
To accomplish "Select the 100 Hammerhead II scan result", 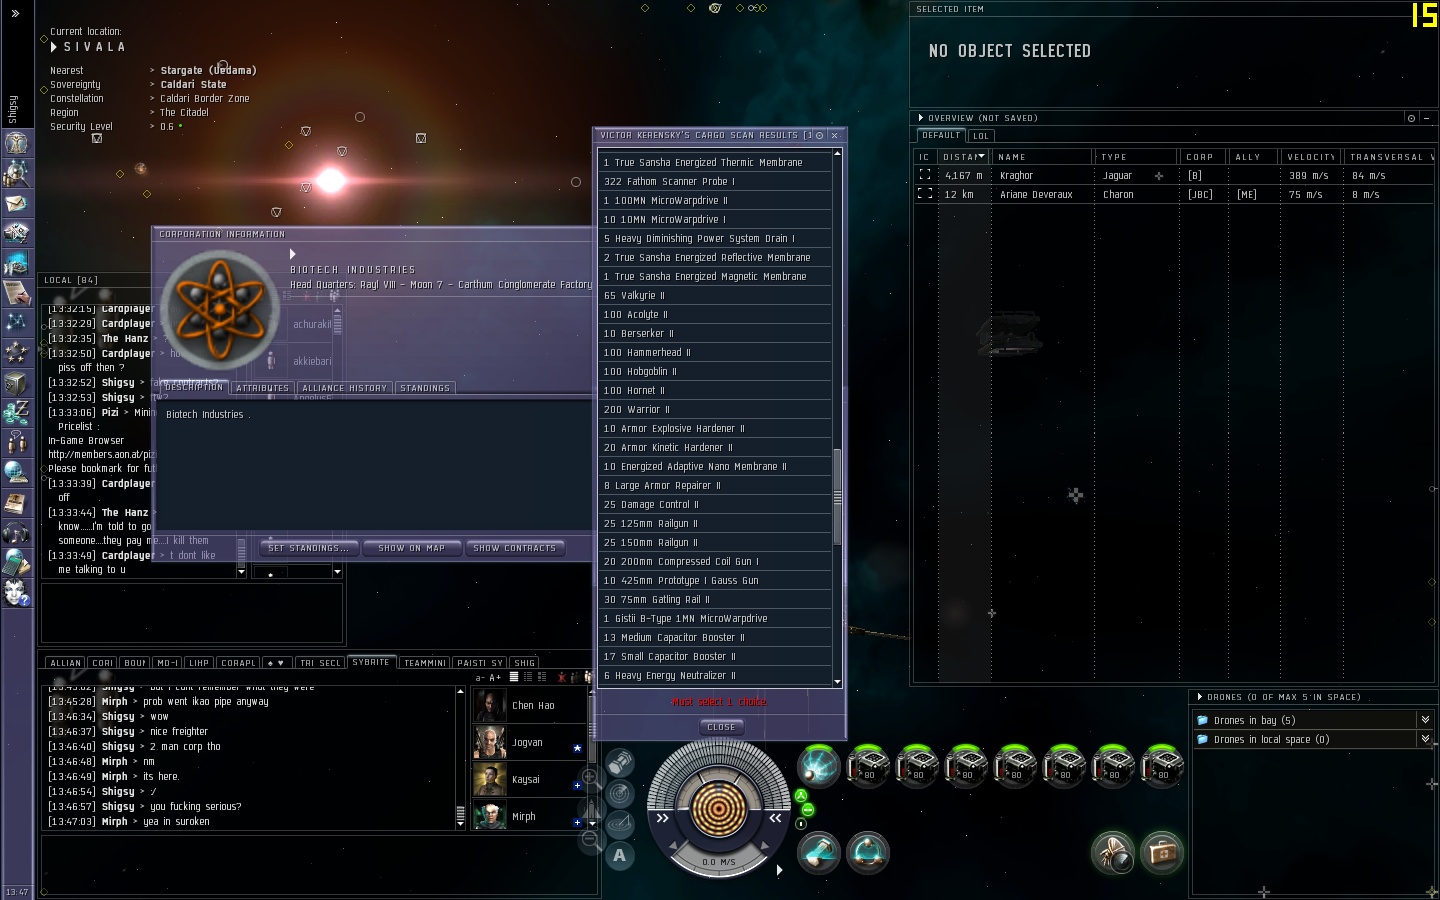I will (x=715, y=352).
